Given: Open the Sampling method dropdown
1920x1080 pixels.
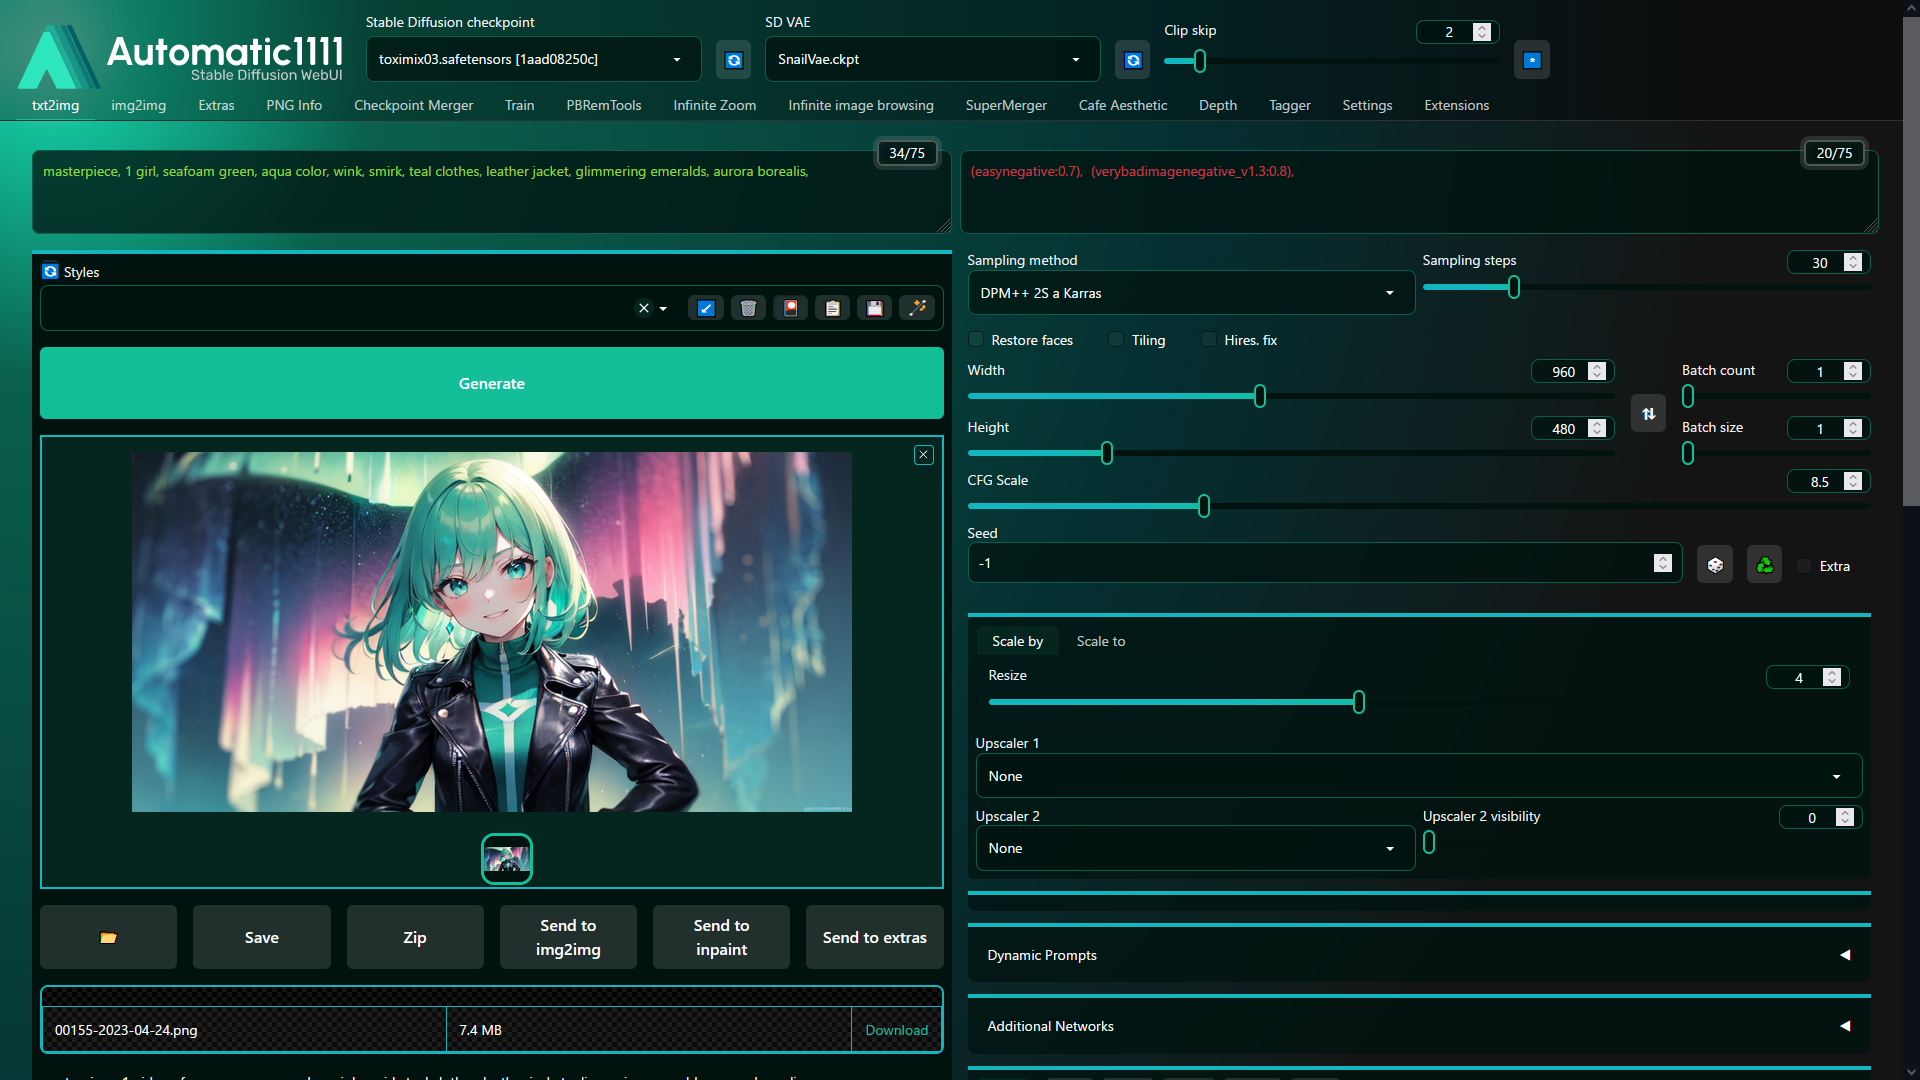Looking at the screenshot, I should 1190,293.
